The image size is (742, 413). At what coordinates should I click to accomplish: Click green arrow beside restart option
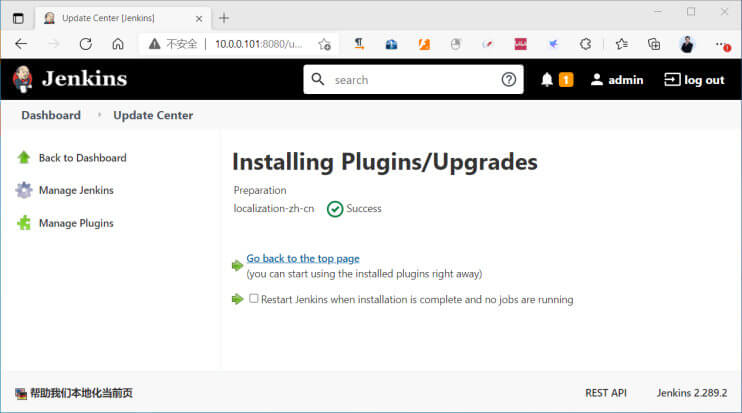click(x=237, y=299)
